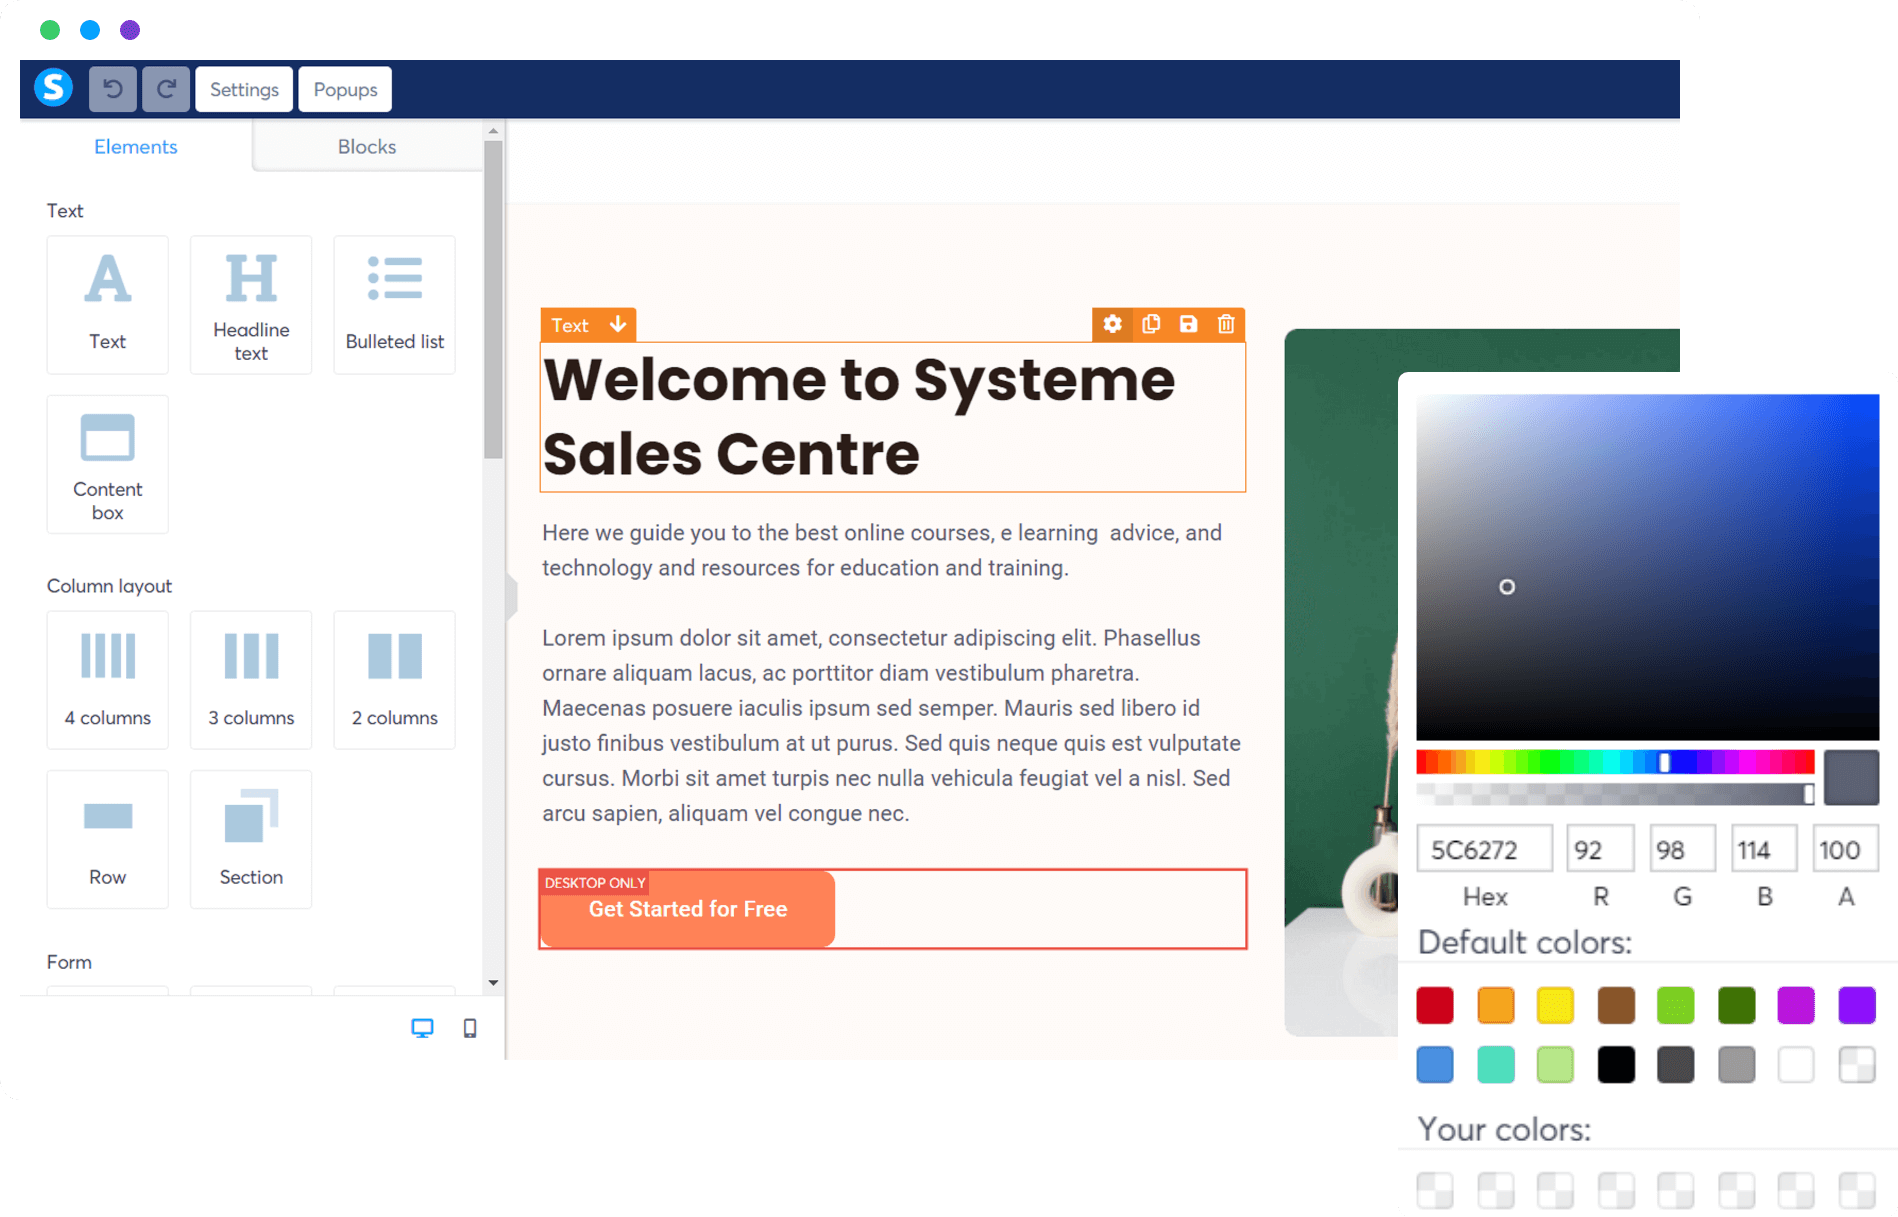This screenshot has height=1217, width=1898.
Task: Open the Settings panel
Action: coord(243,88)
